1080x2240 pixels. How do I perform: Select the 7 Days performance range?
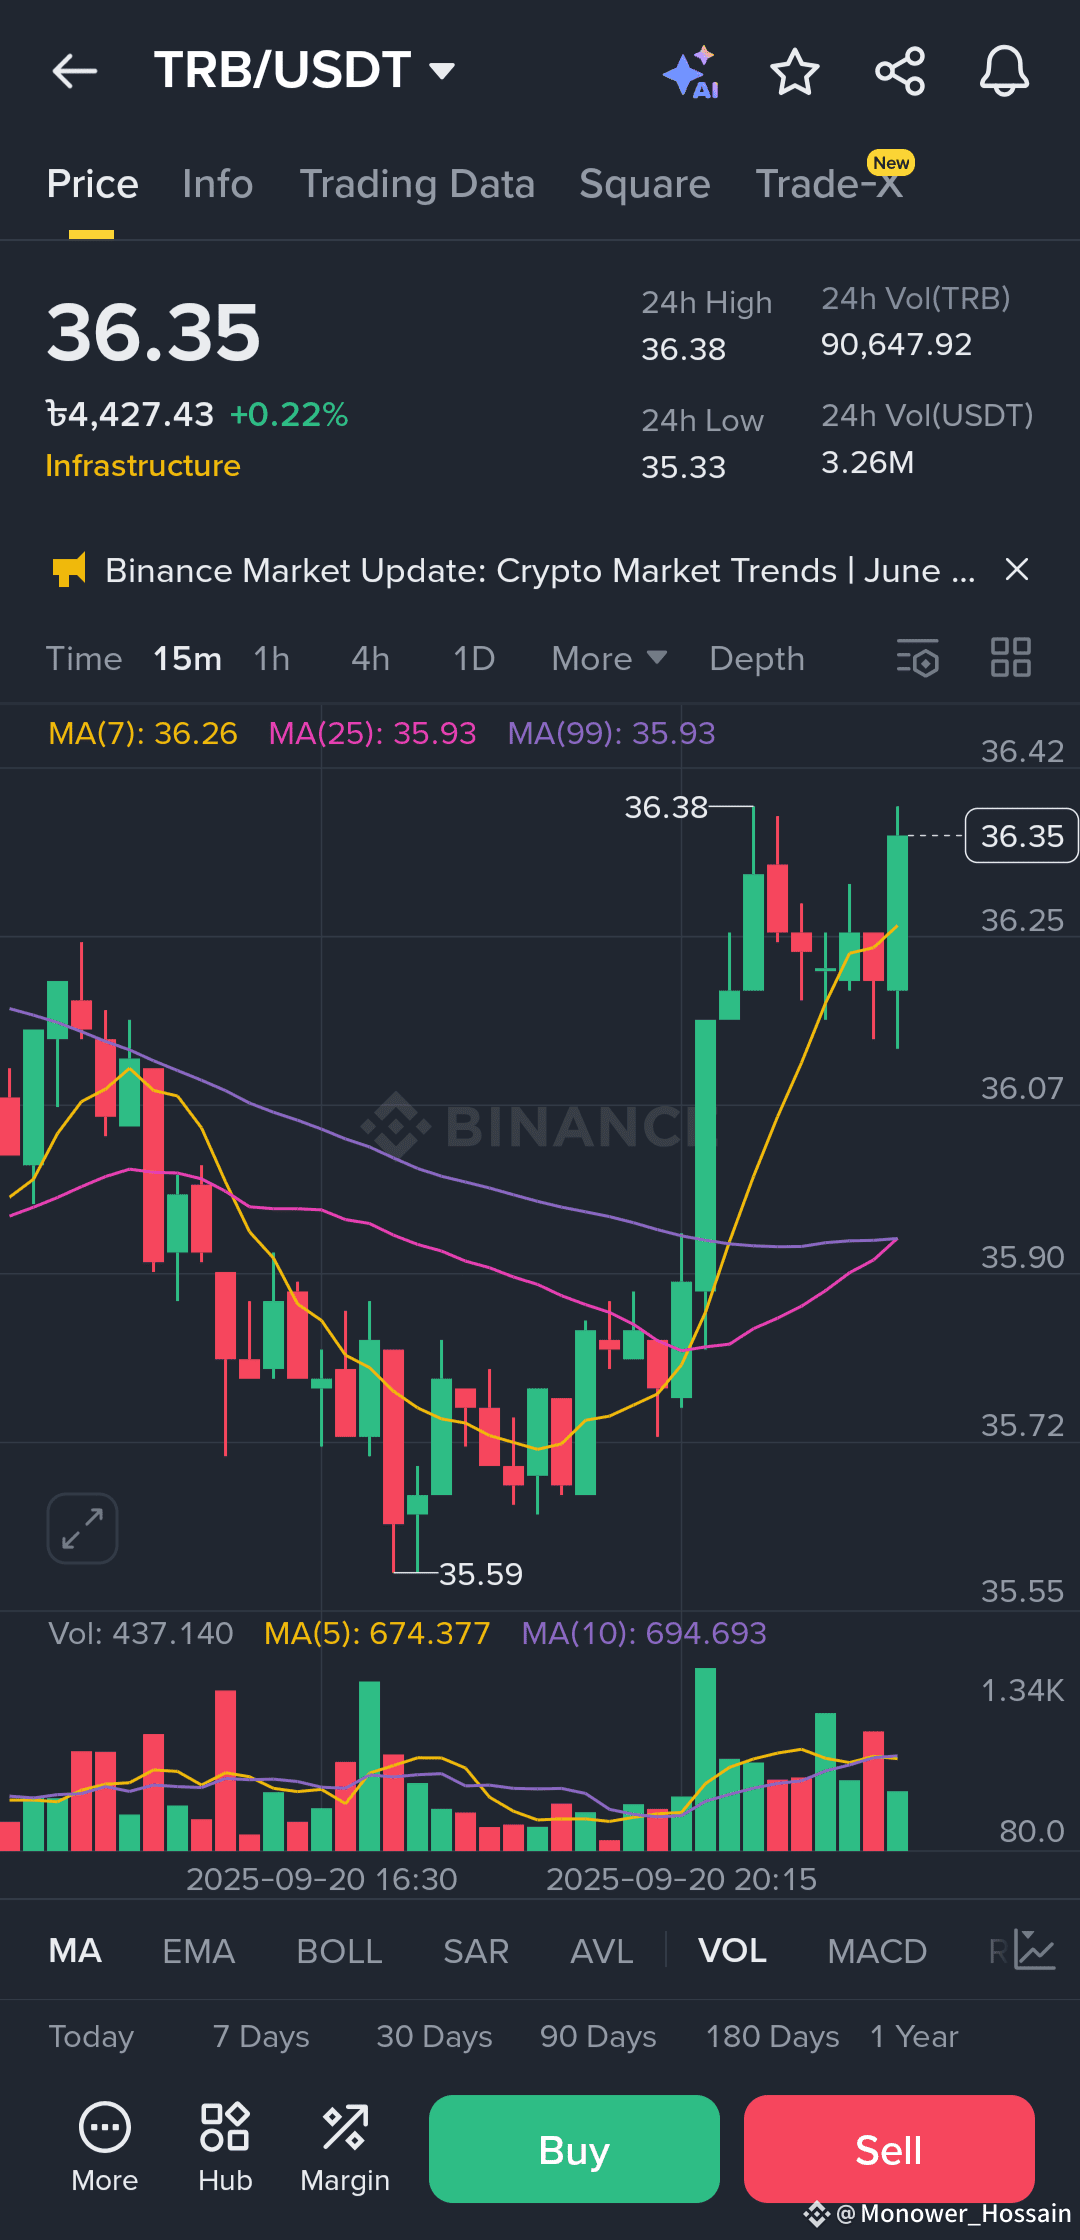click(x=261, y=2036)
